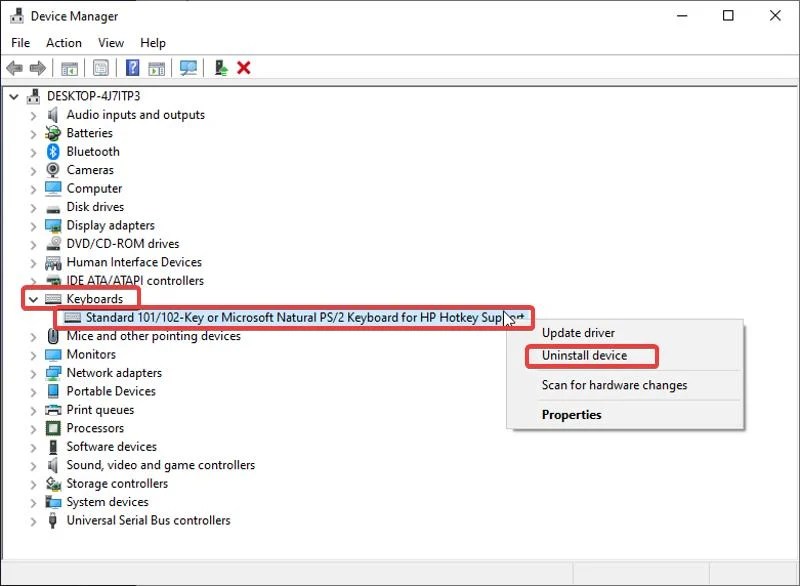Viewport: 800px width, 586px height.
Task: Expand the Display adapters category
Action: pos(31,225)
